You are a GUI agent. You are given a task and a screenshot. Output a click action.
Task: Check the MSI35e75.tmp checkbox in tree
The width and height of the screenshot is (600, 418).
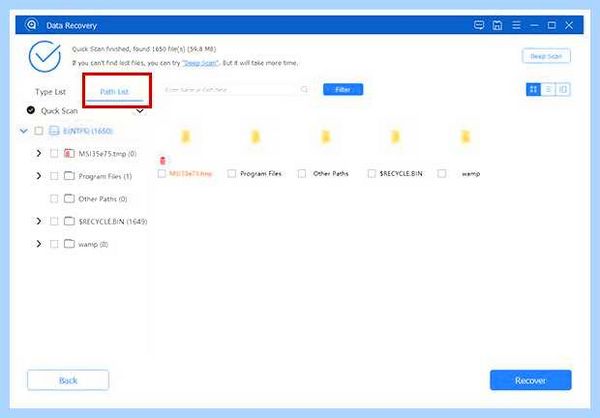[54, 153]
